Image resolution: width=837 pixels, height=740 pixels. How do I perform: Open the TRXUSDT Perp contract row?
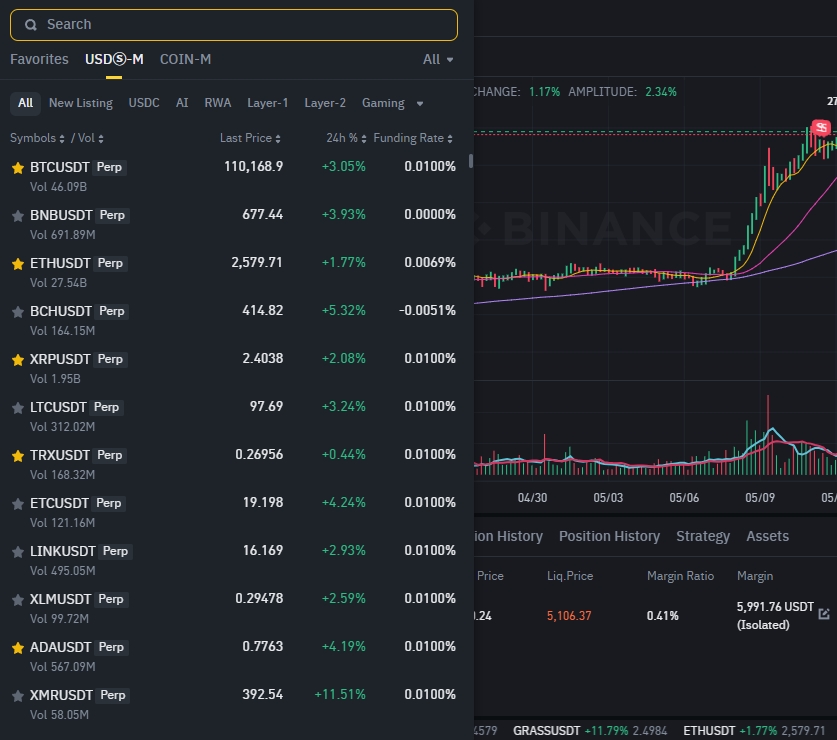234,465
